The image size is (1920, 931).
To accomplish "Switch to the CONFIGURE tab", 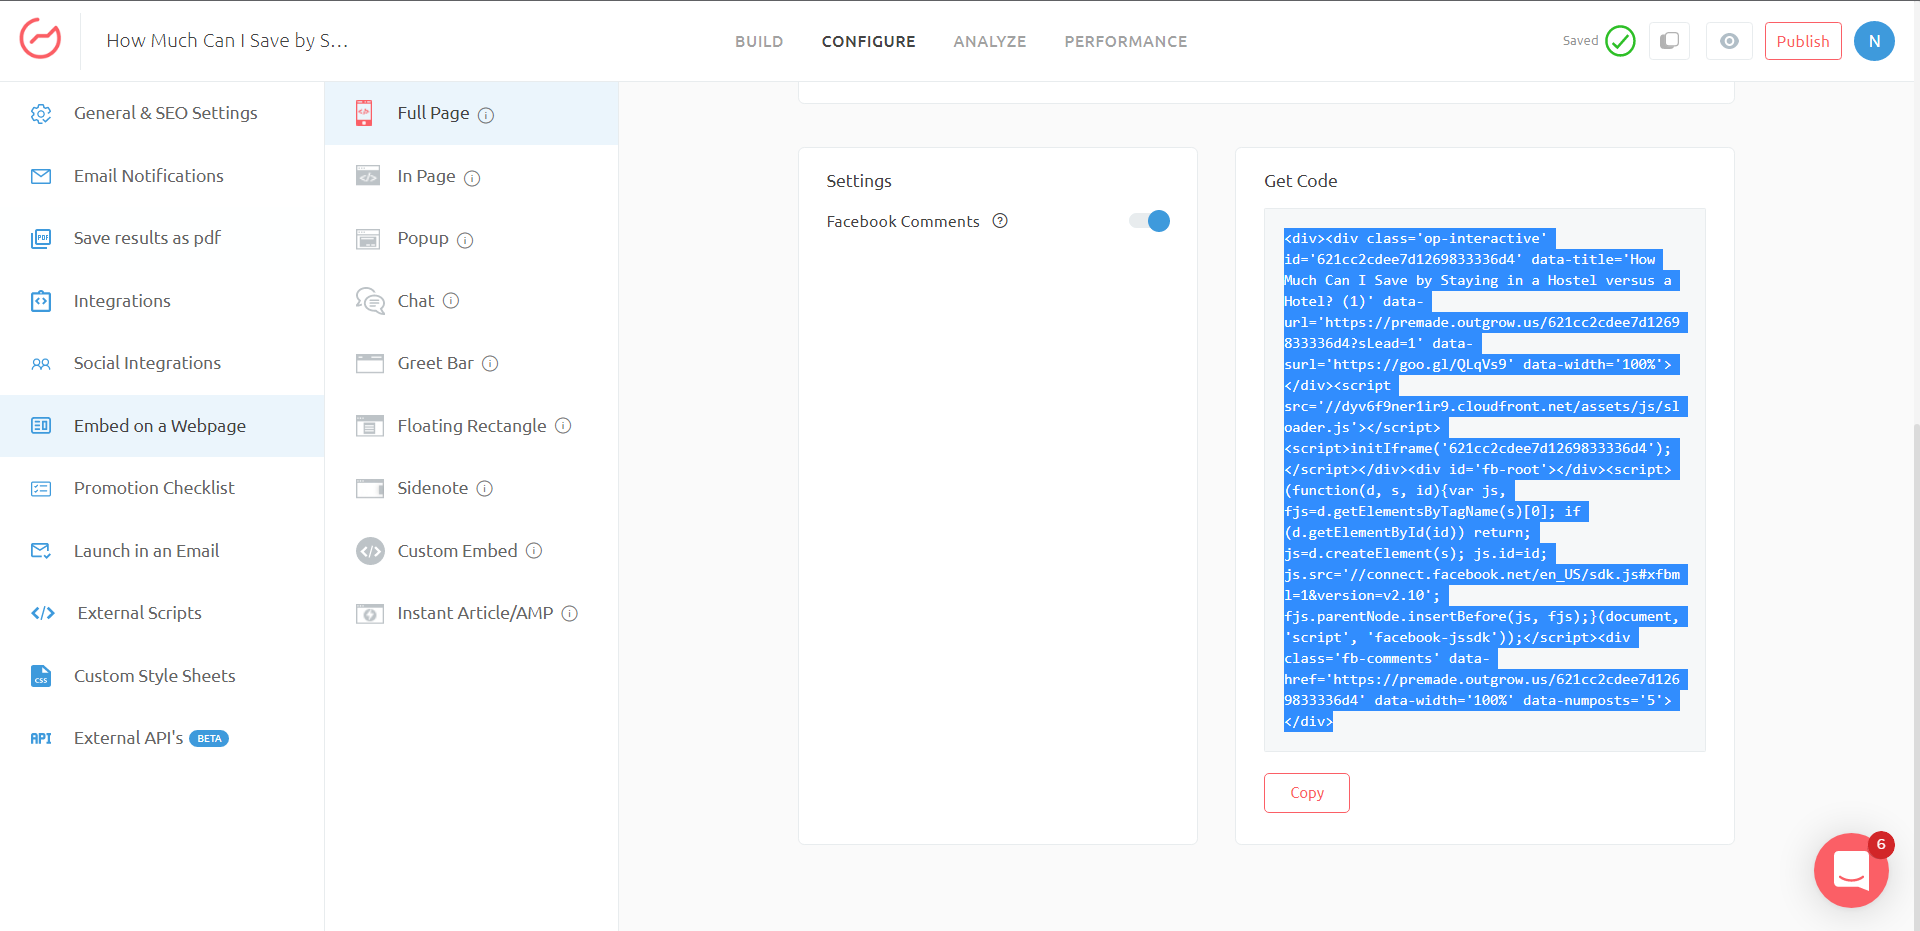I will 868,42.
